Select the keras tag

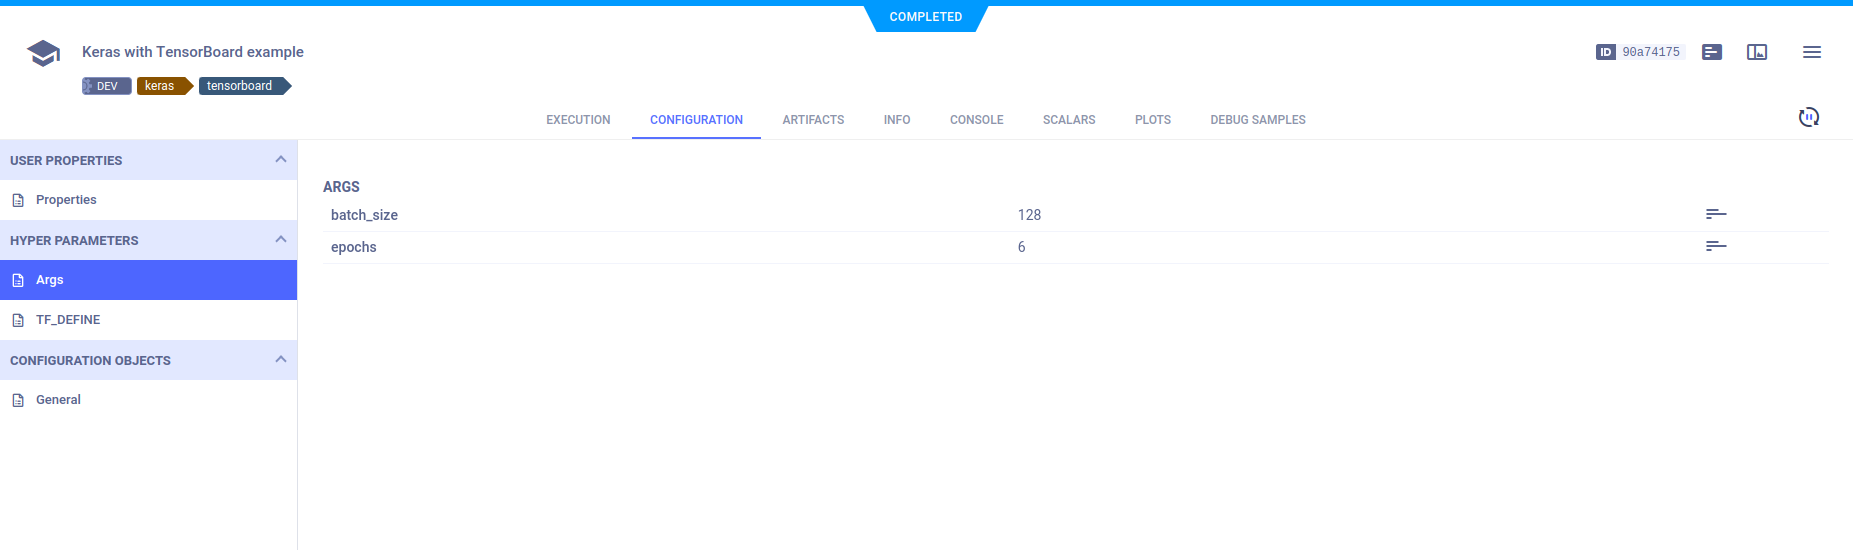coord(160,86)
